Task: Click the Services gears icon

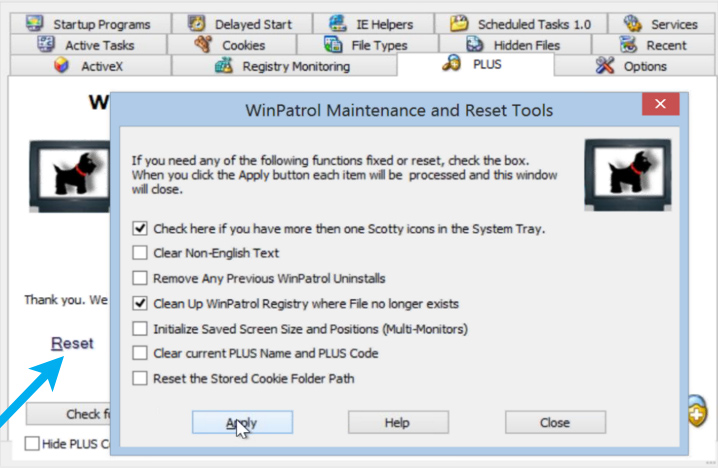Action: coord(632,23)
